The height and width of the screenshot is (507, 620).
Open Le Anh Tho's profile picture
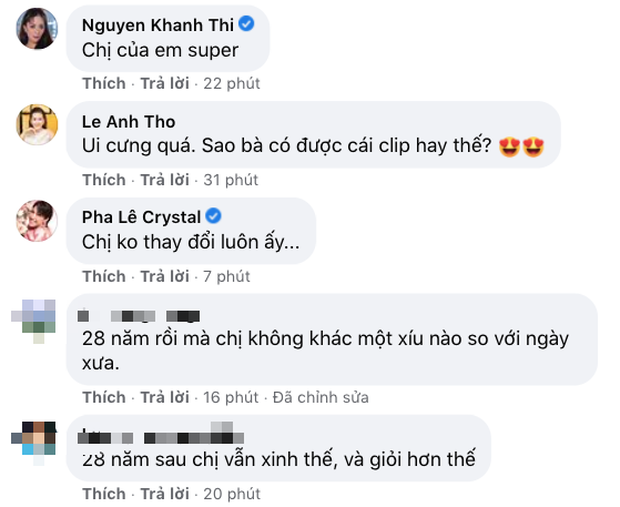coord(36,126)
